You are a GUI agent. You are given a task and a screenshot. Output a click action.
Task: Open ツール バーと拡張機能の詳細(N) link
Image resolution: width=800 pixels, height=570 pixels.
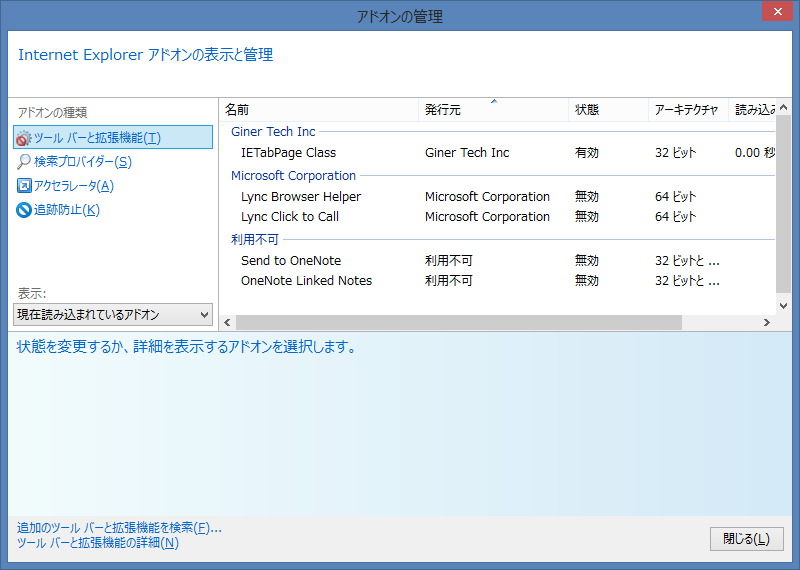coord(97,542)
